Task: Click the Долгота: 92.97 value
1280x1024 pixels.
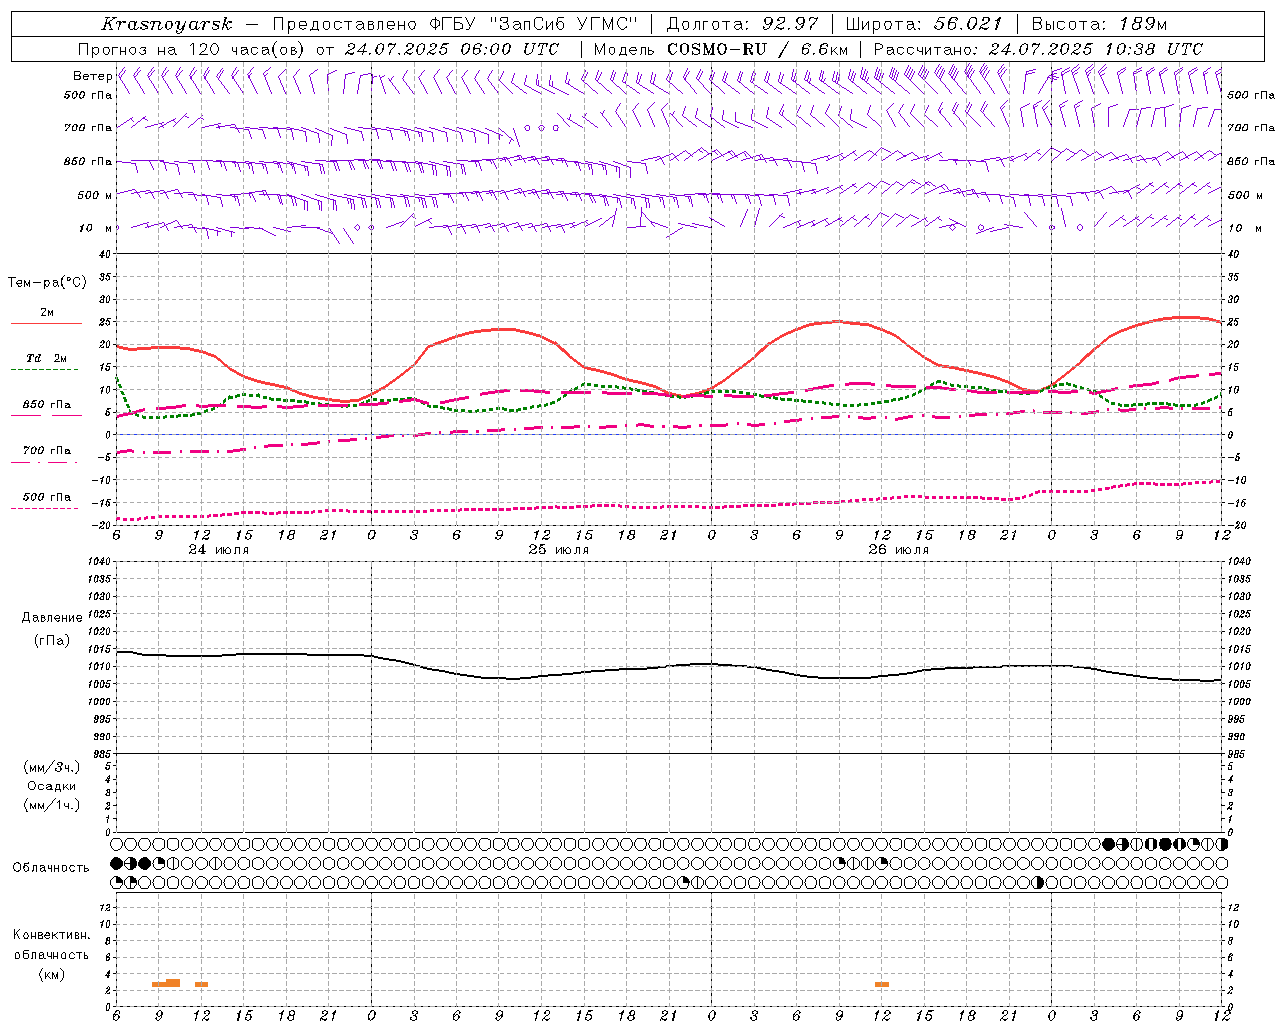Action: pyautogui.click(x=742, y=24)
